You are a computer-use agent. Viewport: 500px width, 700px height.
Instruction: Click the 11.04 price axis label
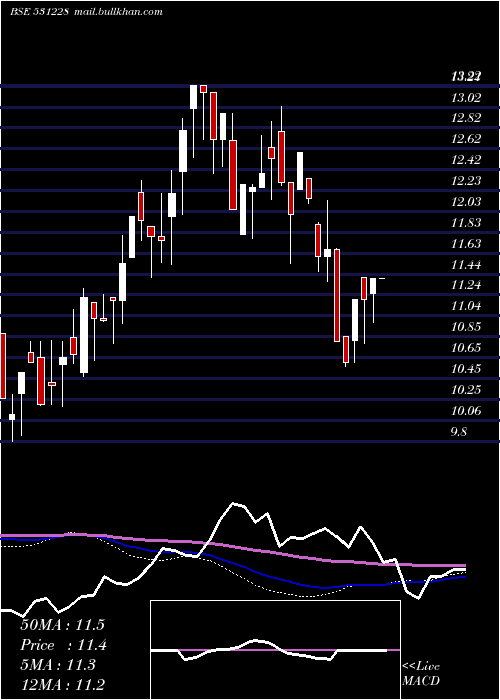point(466,306)
